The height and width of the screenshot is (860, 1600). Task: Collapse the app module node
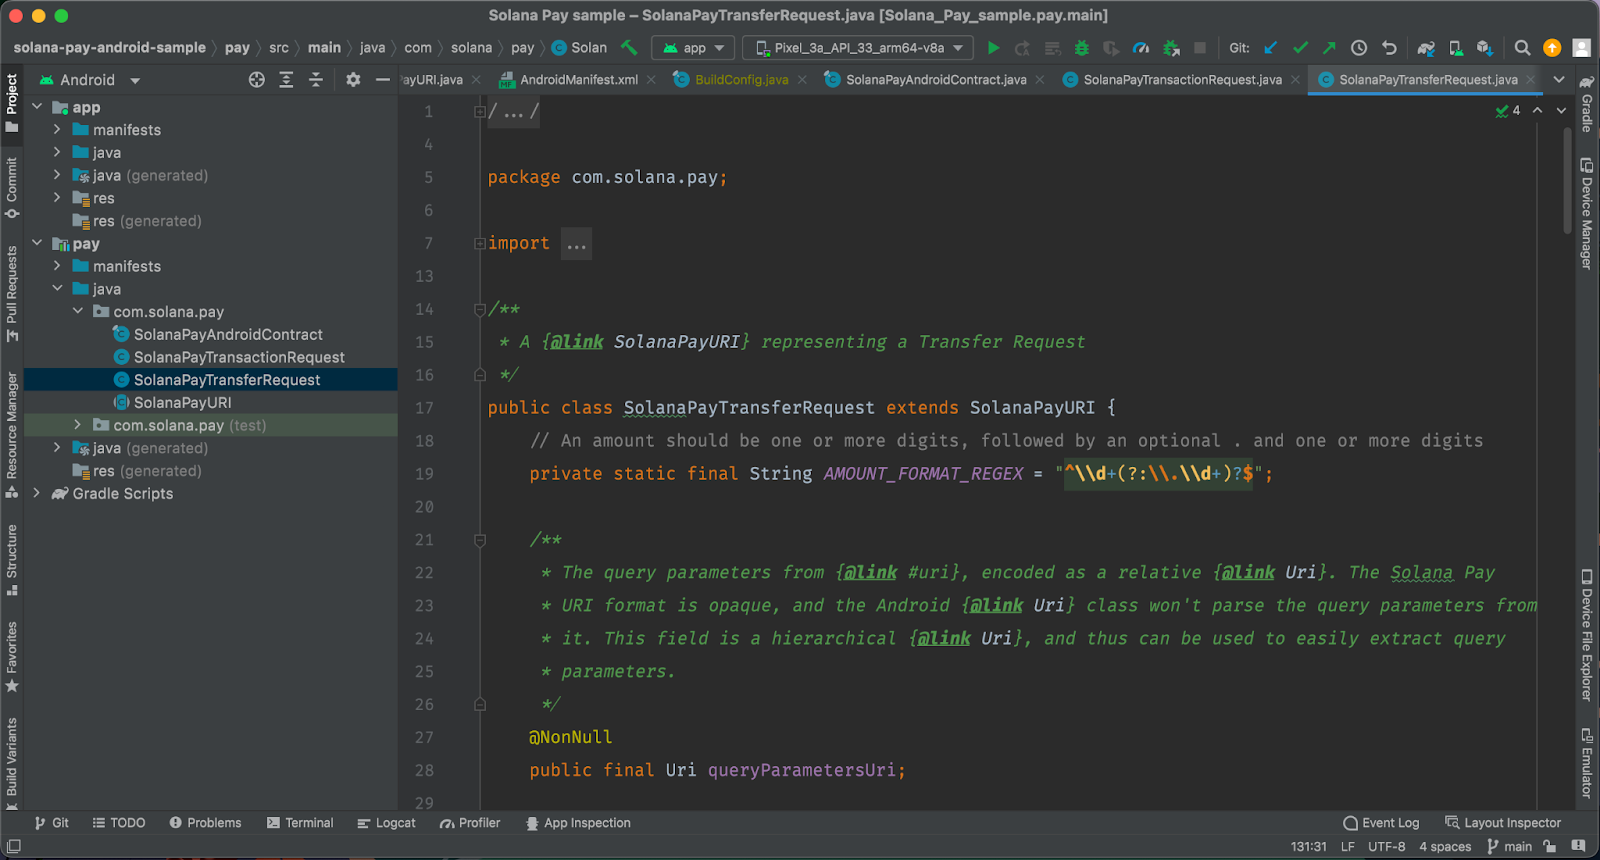(38, 107)
